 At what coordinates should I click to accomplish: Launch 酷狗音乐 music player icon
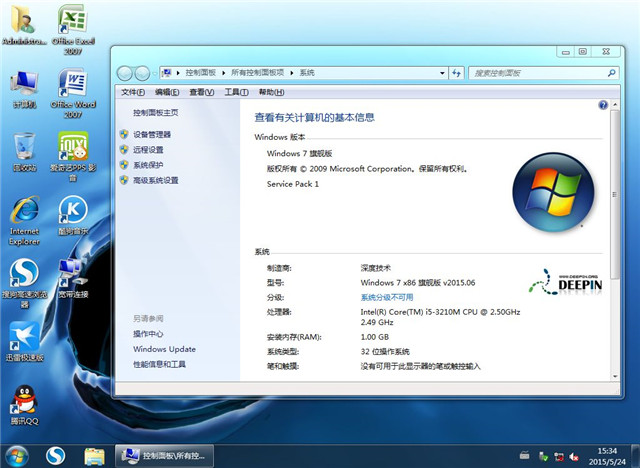point(71,211)
